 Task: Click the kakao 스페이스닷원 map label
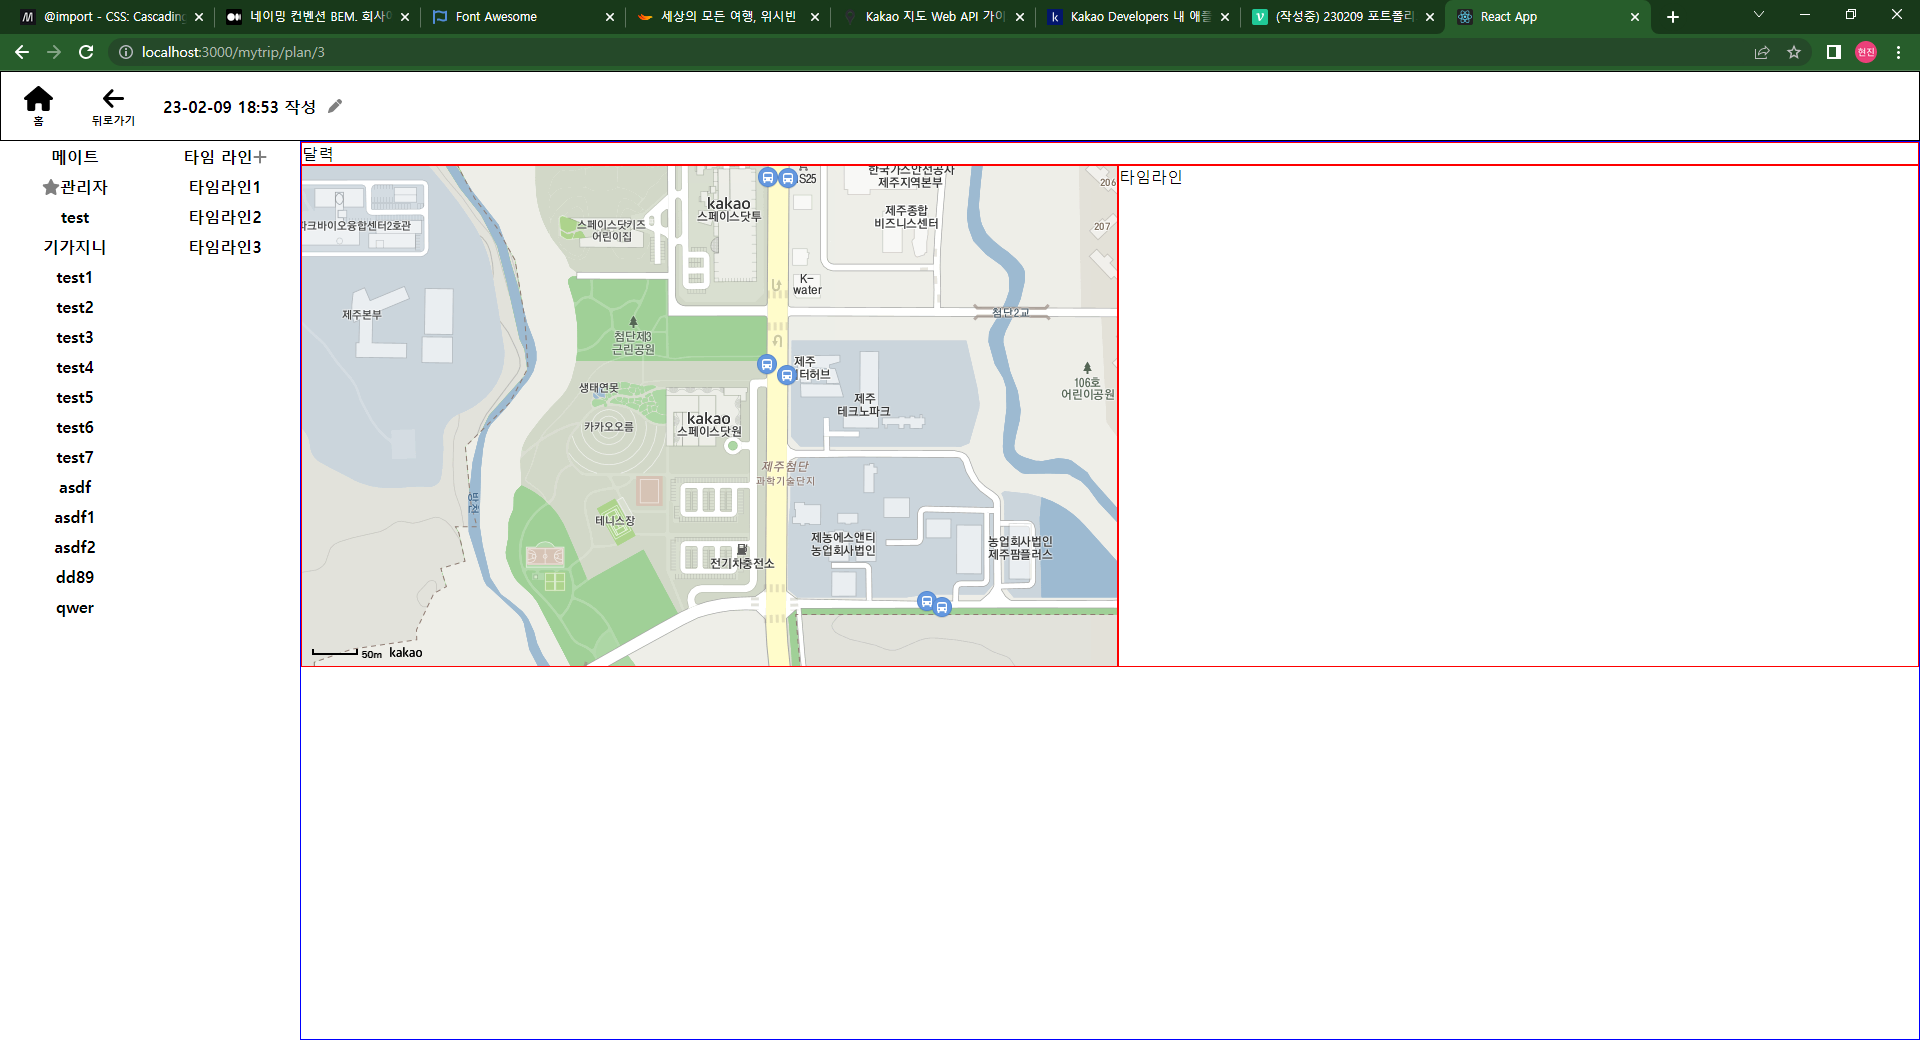tap(709, 424)
